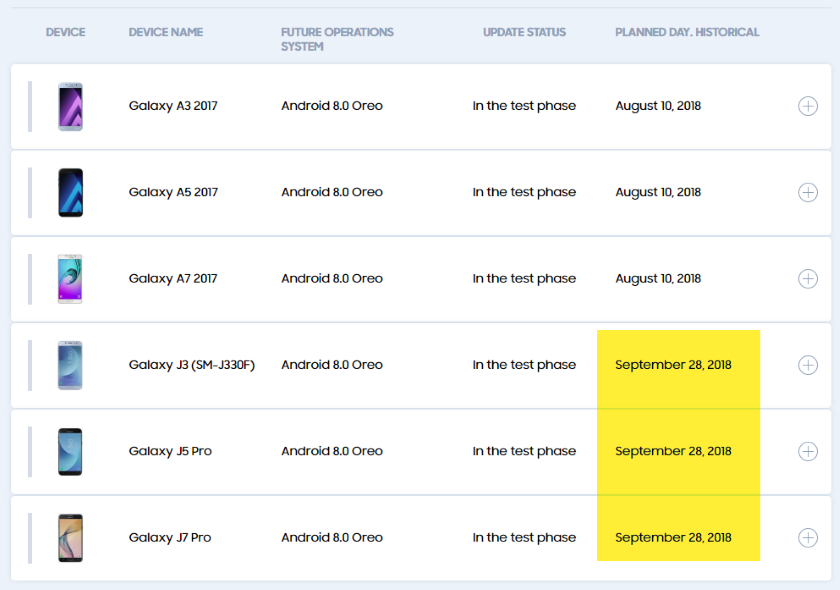Image resolution: width=840 pixels, height=590 pixels.
Task: Click 'In the test phase' for Galaxy A5 2017
Action: point(524,192)
